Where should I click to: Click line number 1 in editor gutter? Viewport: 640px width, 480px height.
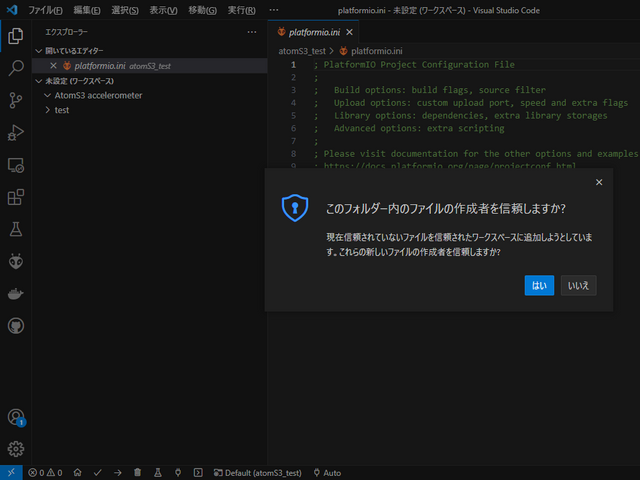tap(293, 64)
